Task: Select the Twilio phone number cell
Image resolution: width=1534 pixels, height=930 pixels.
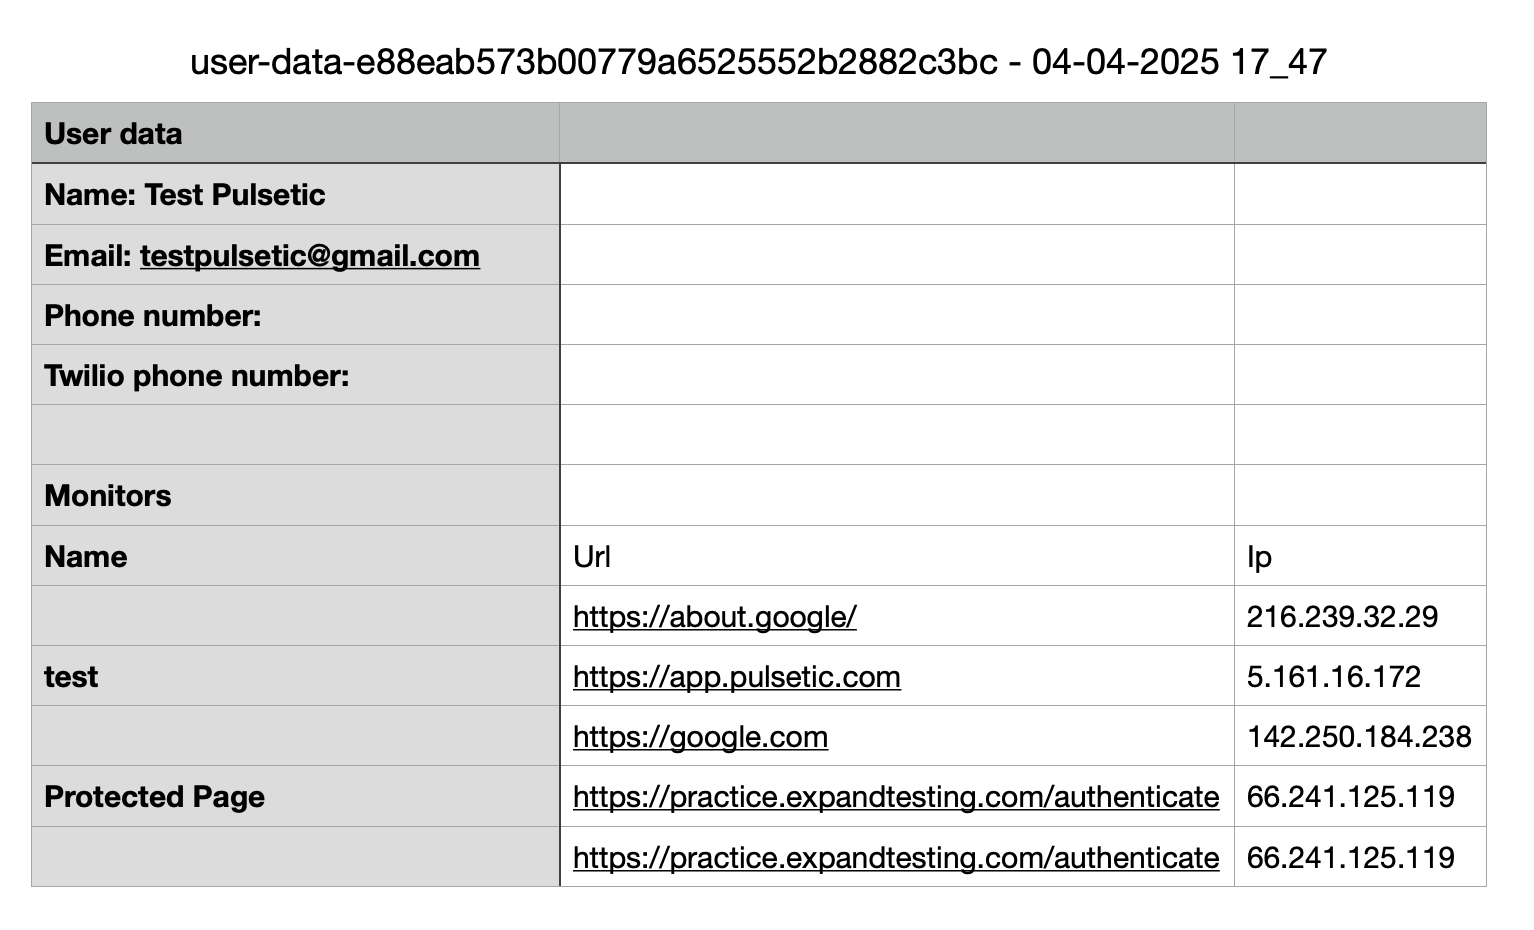Action: 296,375
